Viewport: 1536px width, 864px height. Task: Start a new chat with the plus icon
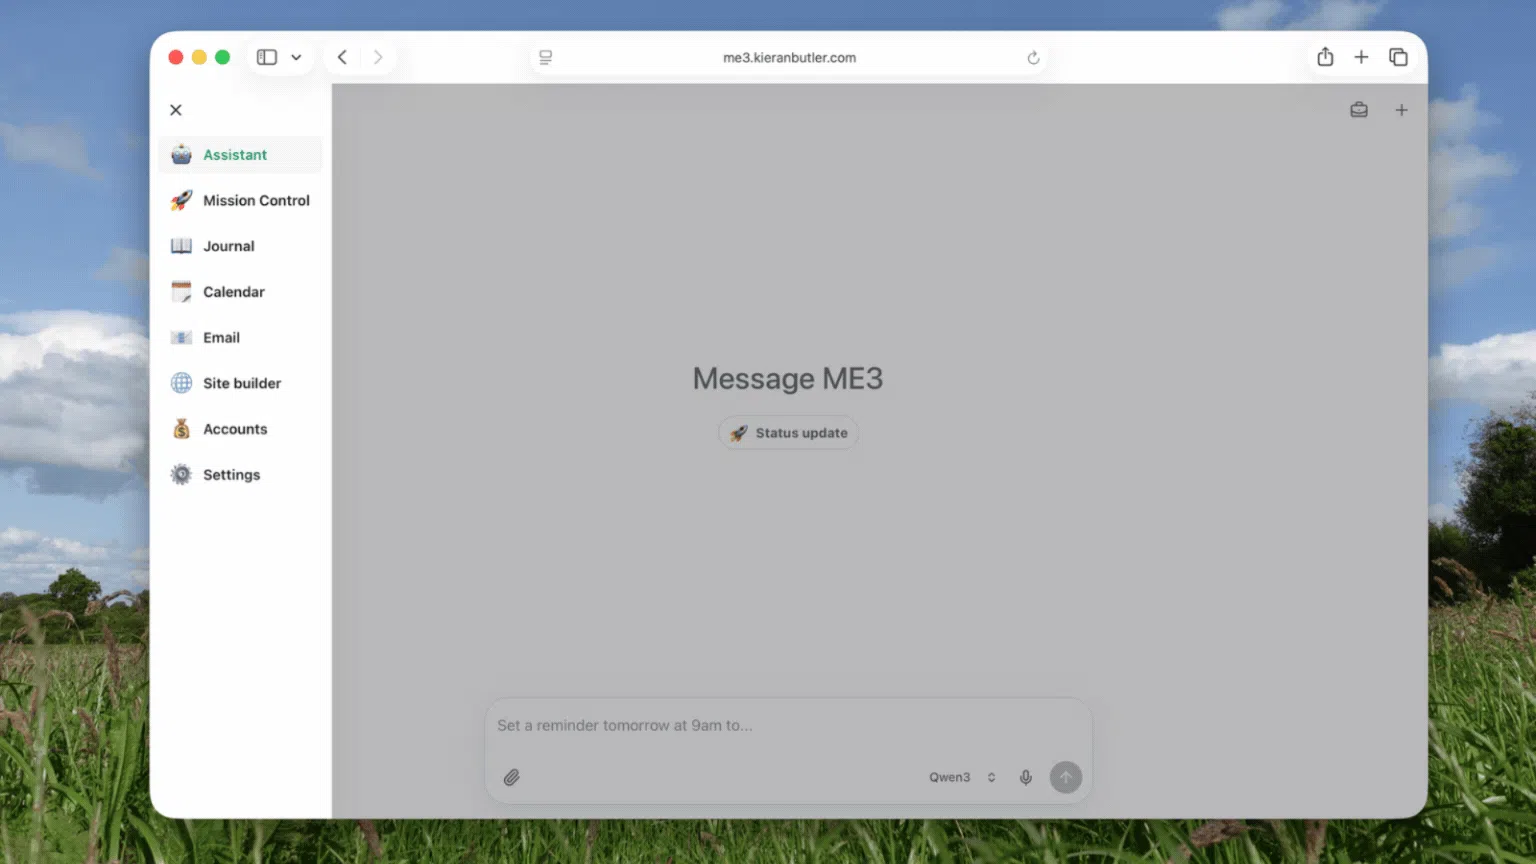[x=1402, y=110]
